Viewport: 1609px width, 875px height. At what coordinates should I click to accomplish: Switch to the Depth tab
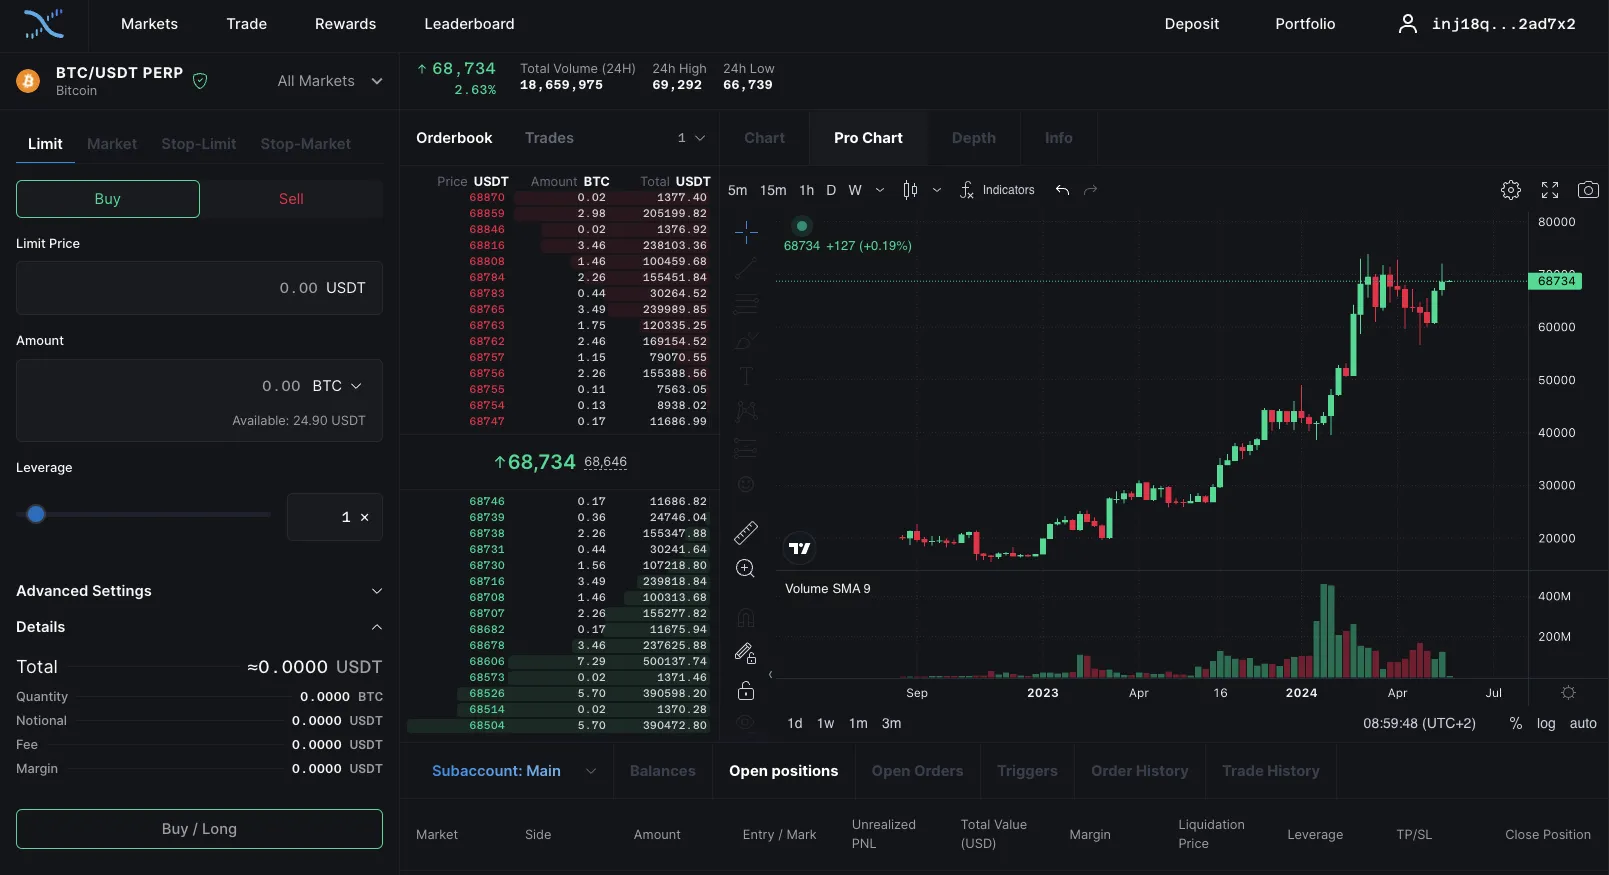[x=973, y=138]
